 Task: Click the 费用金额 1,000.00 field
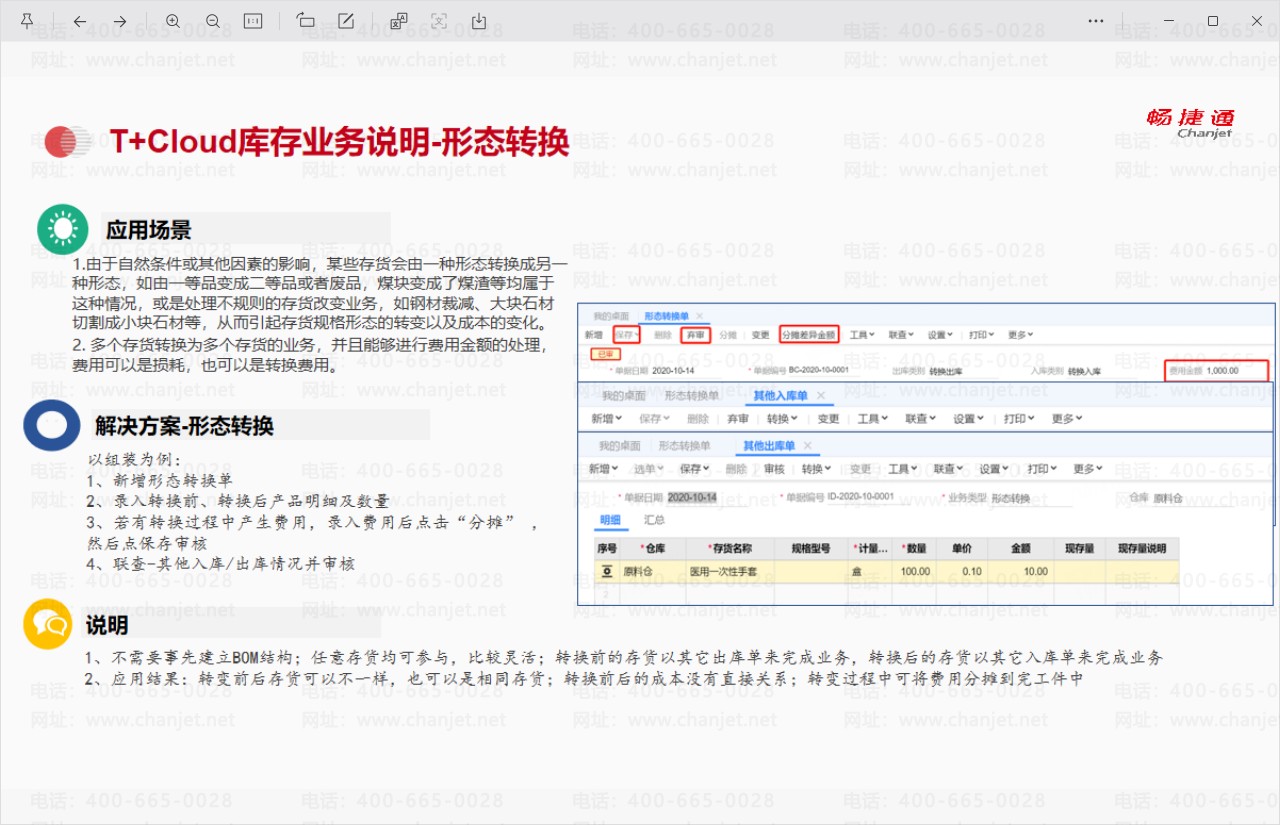1217,370
